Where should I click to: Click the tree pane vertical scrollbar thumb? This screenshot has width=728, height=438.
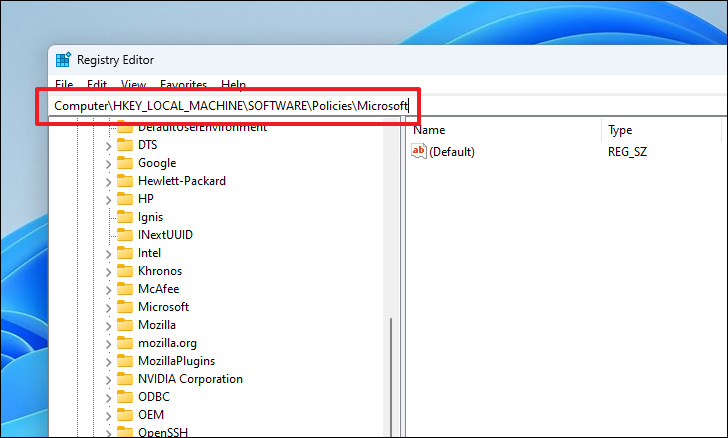coord(391,377)
